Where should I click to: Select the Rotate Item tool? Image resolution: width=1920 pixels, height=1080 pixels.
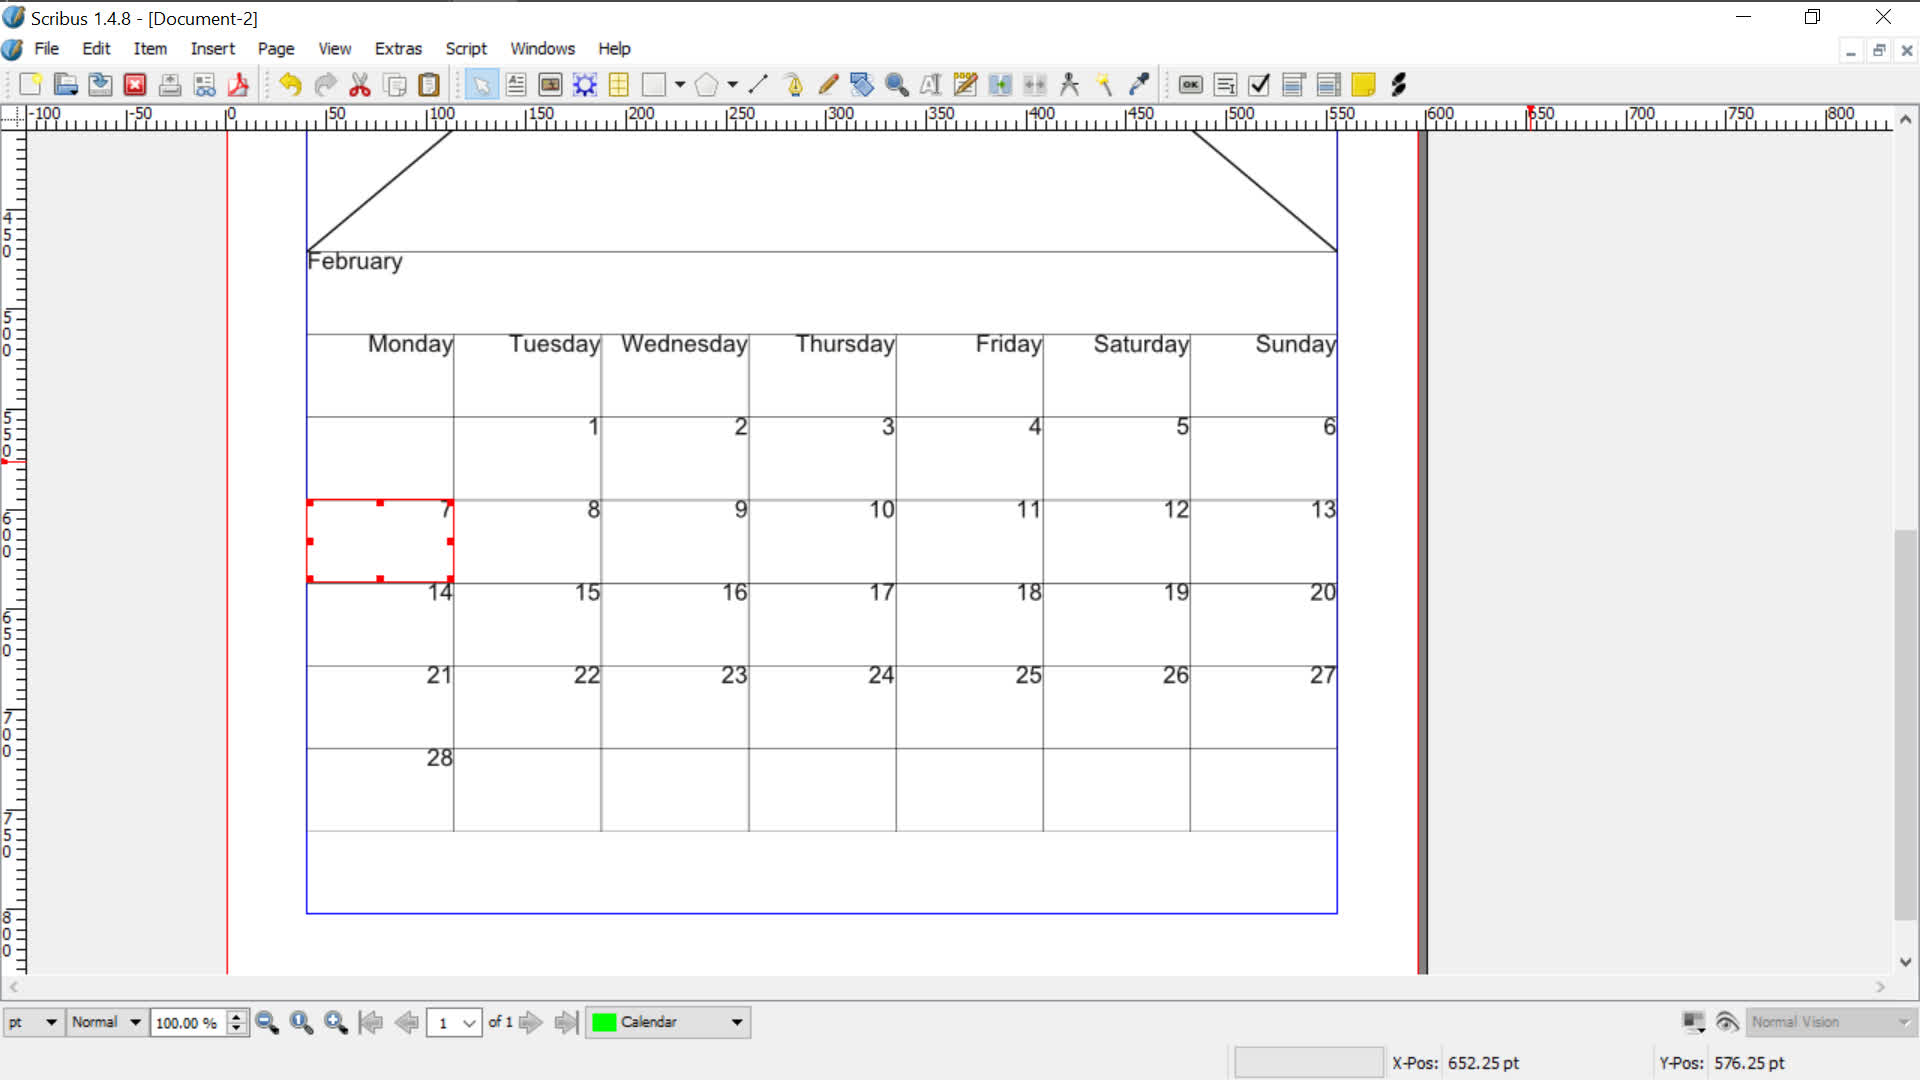click(862, 85)
